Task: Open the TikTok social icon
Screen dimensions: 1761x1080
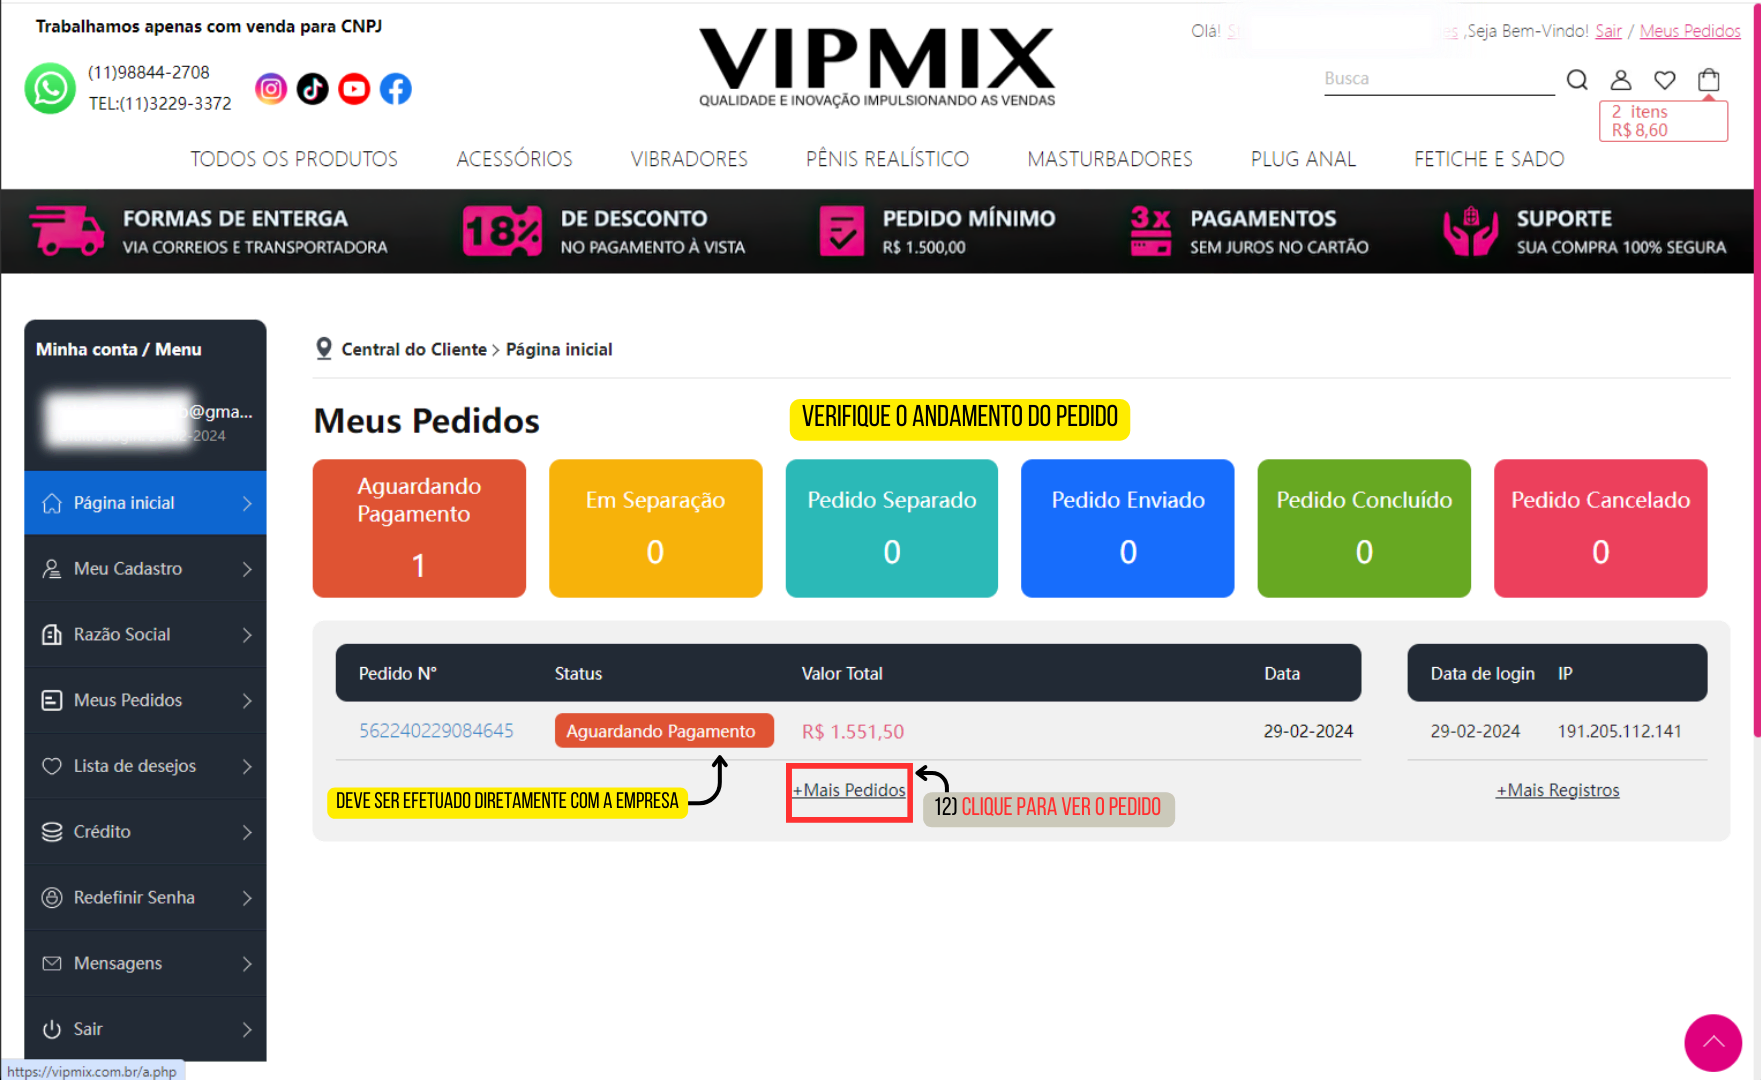Action: click(x=313, y=89)
